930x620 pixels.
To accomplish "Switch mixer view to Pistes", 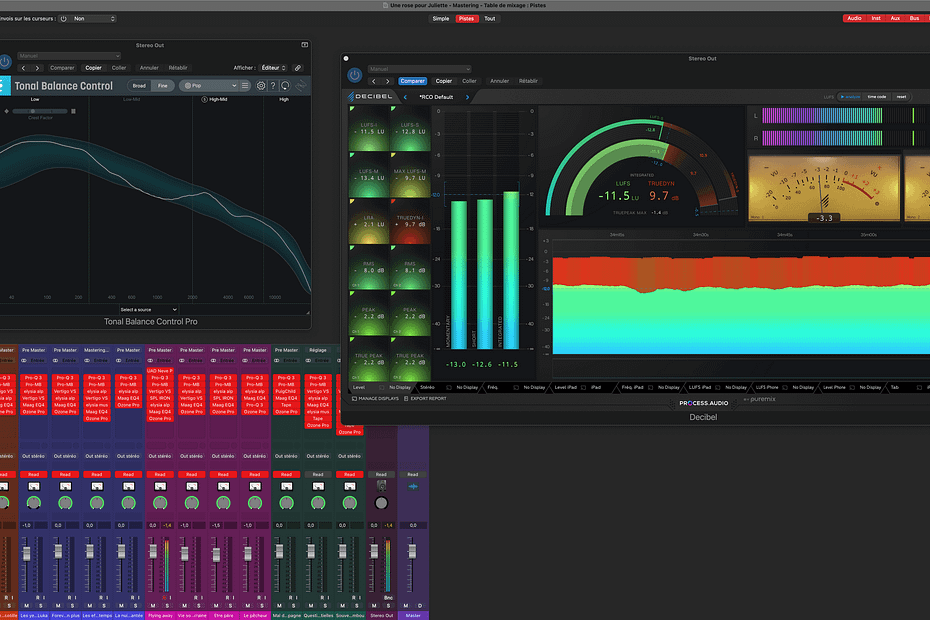I will pyautogui.click(x=467, y=18).
